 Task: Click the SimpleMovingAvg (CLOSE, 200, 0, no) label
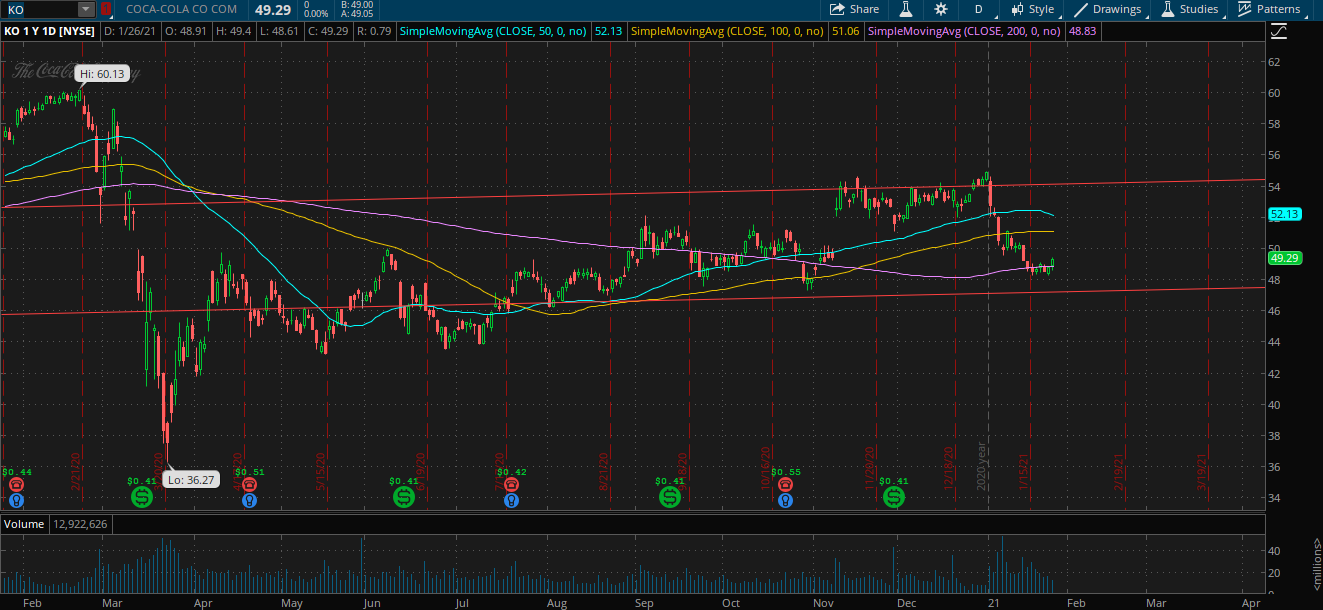965,32
